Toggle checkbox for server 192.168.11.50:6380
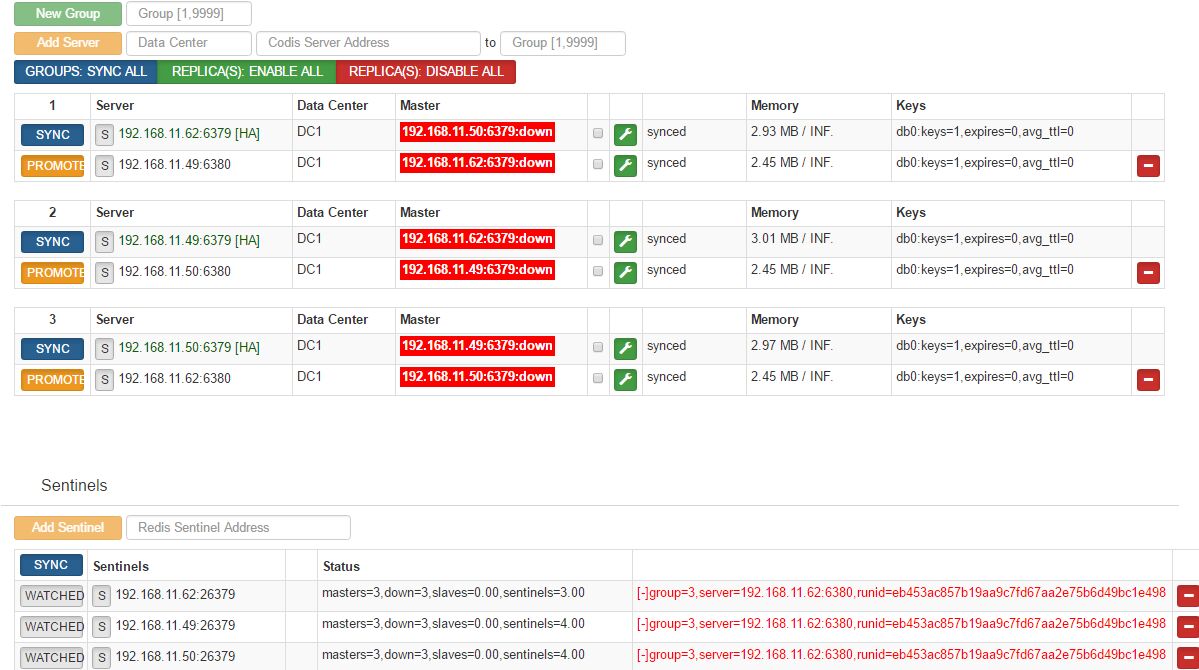 [x=598, y=272]
